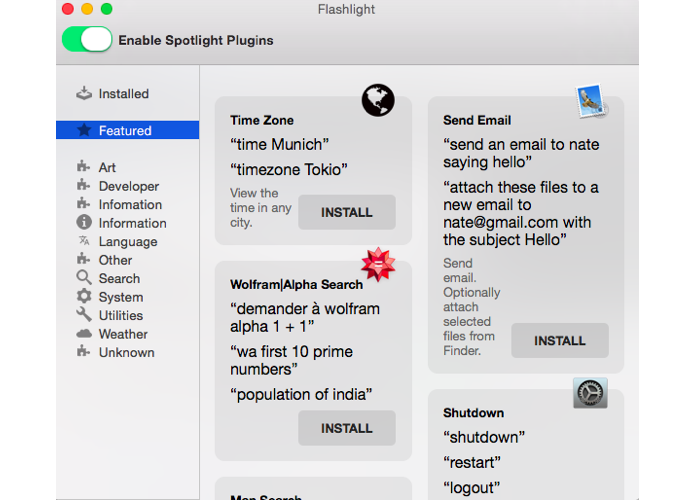Click the "logout" example text
Screen dimensions: 695x500
point(471,488)
